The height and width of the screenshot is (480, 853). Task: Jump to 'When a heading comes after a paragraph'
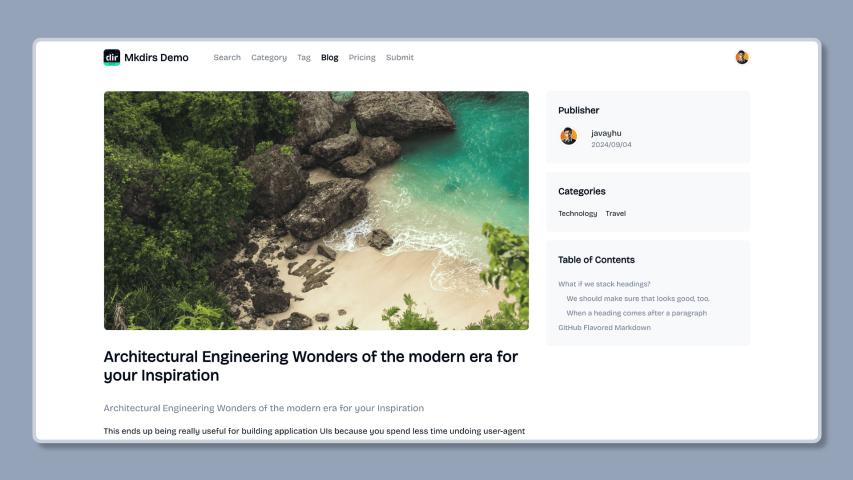pyautogui.click(x=636, y=313)
